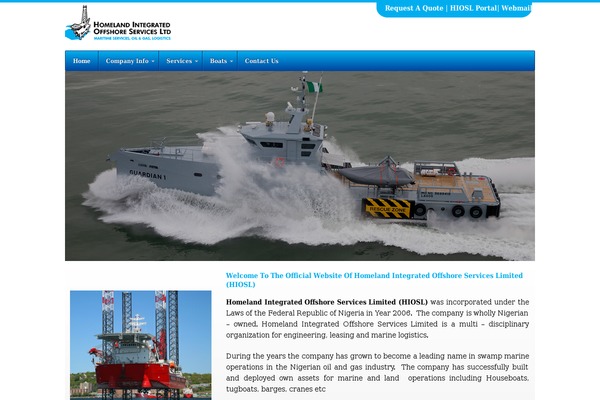Click the red jack-up rig vessel photo

point(140,345)
